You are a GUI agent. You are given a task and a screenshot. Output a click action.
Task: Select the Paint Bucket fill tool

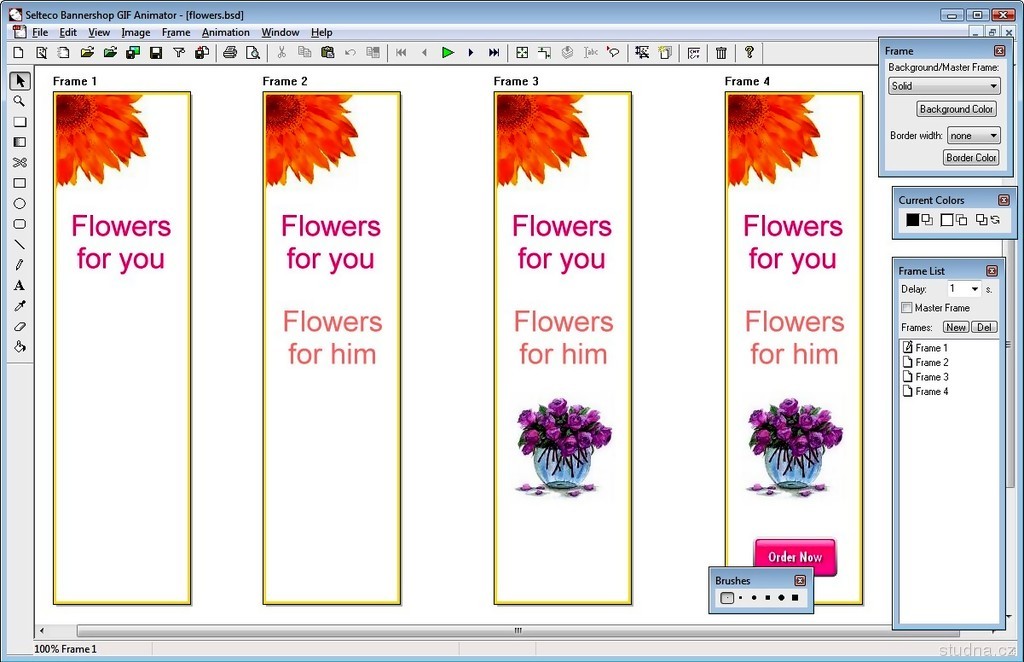[x=19, y=347]
